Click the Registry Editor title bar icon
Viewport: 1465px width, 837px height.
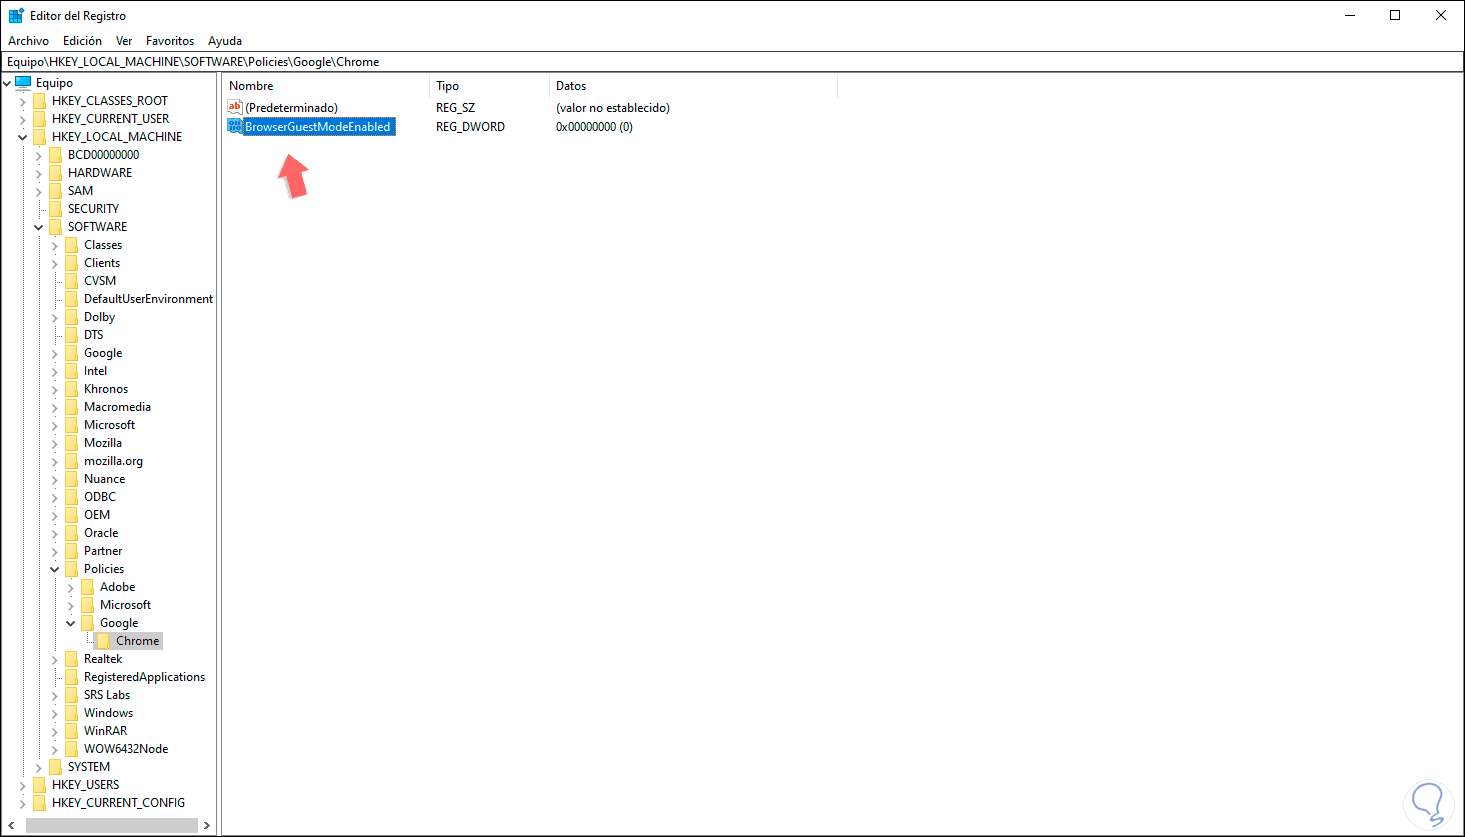16,15
